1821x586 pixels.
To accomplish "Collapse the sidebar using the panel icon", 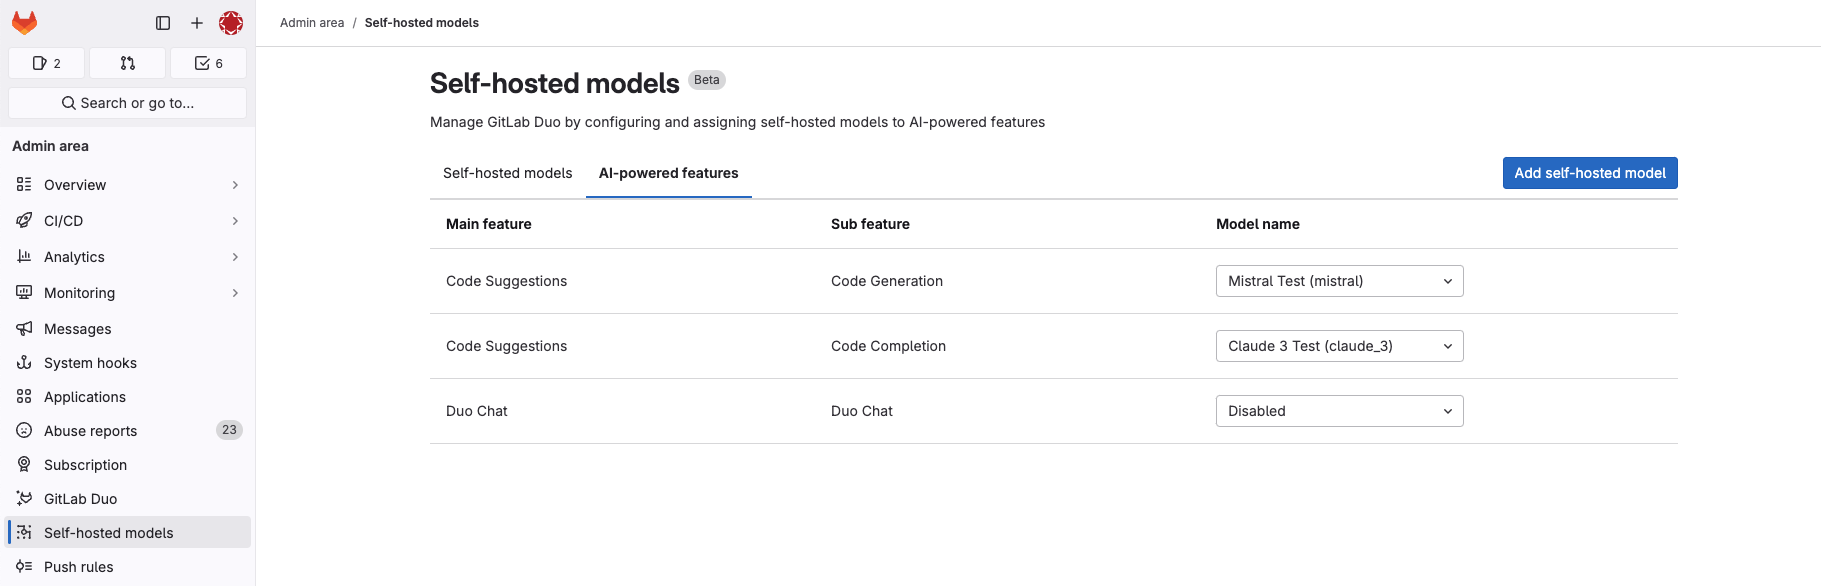I will [x=162, y=22].
